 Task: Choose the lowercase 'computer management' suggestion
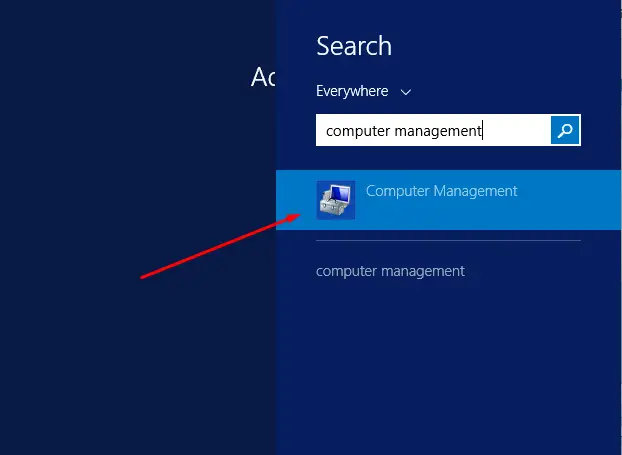(x=390, y=271)
